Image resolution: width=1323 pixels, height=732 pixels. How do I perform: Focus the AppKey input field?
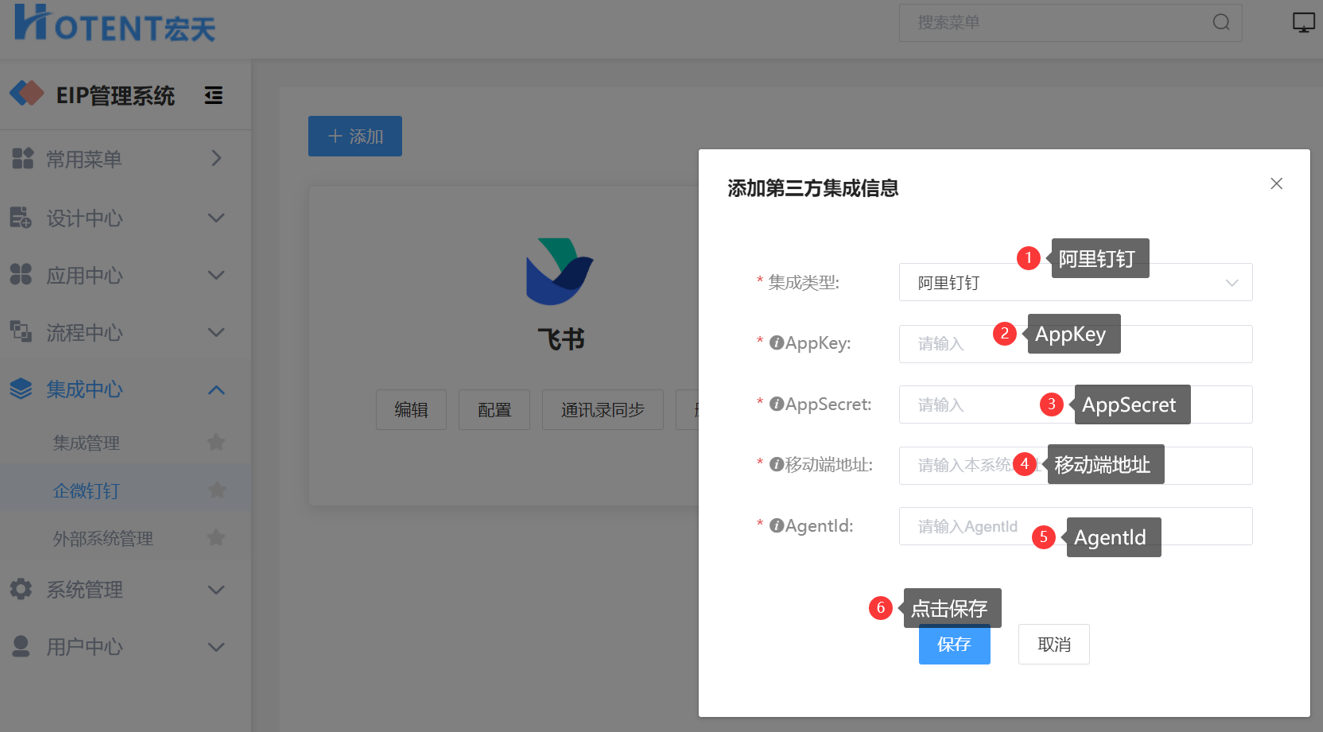pos(1075,343)
